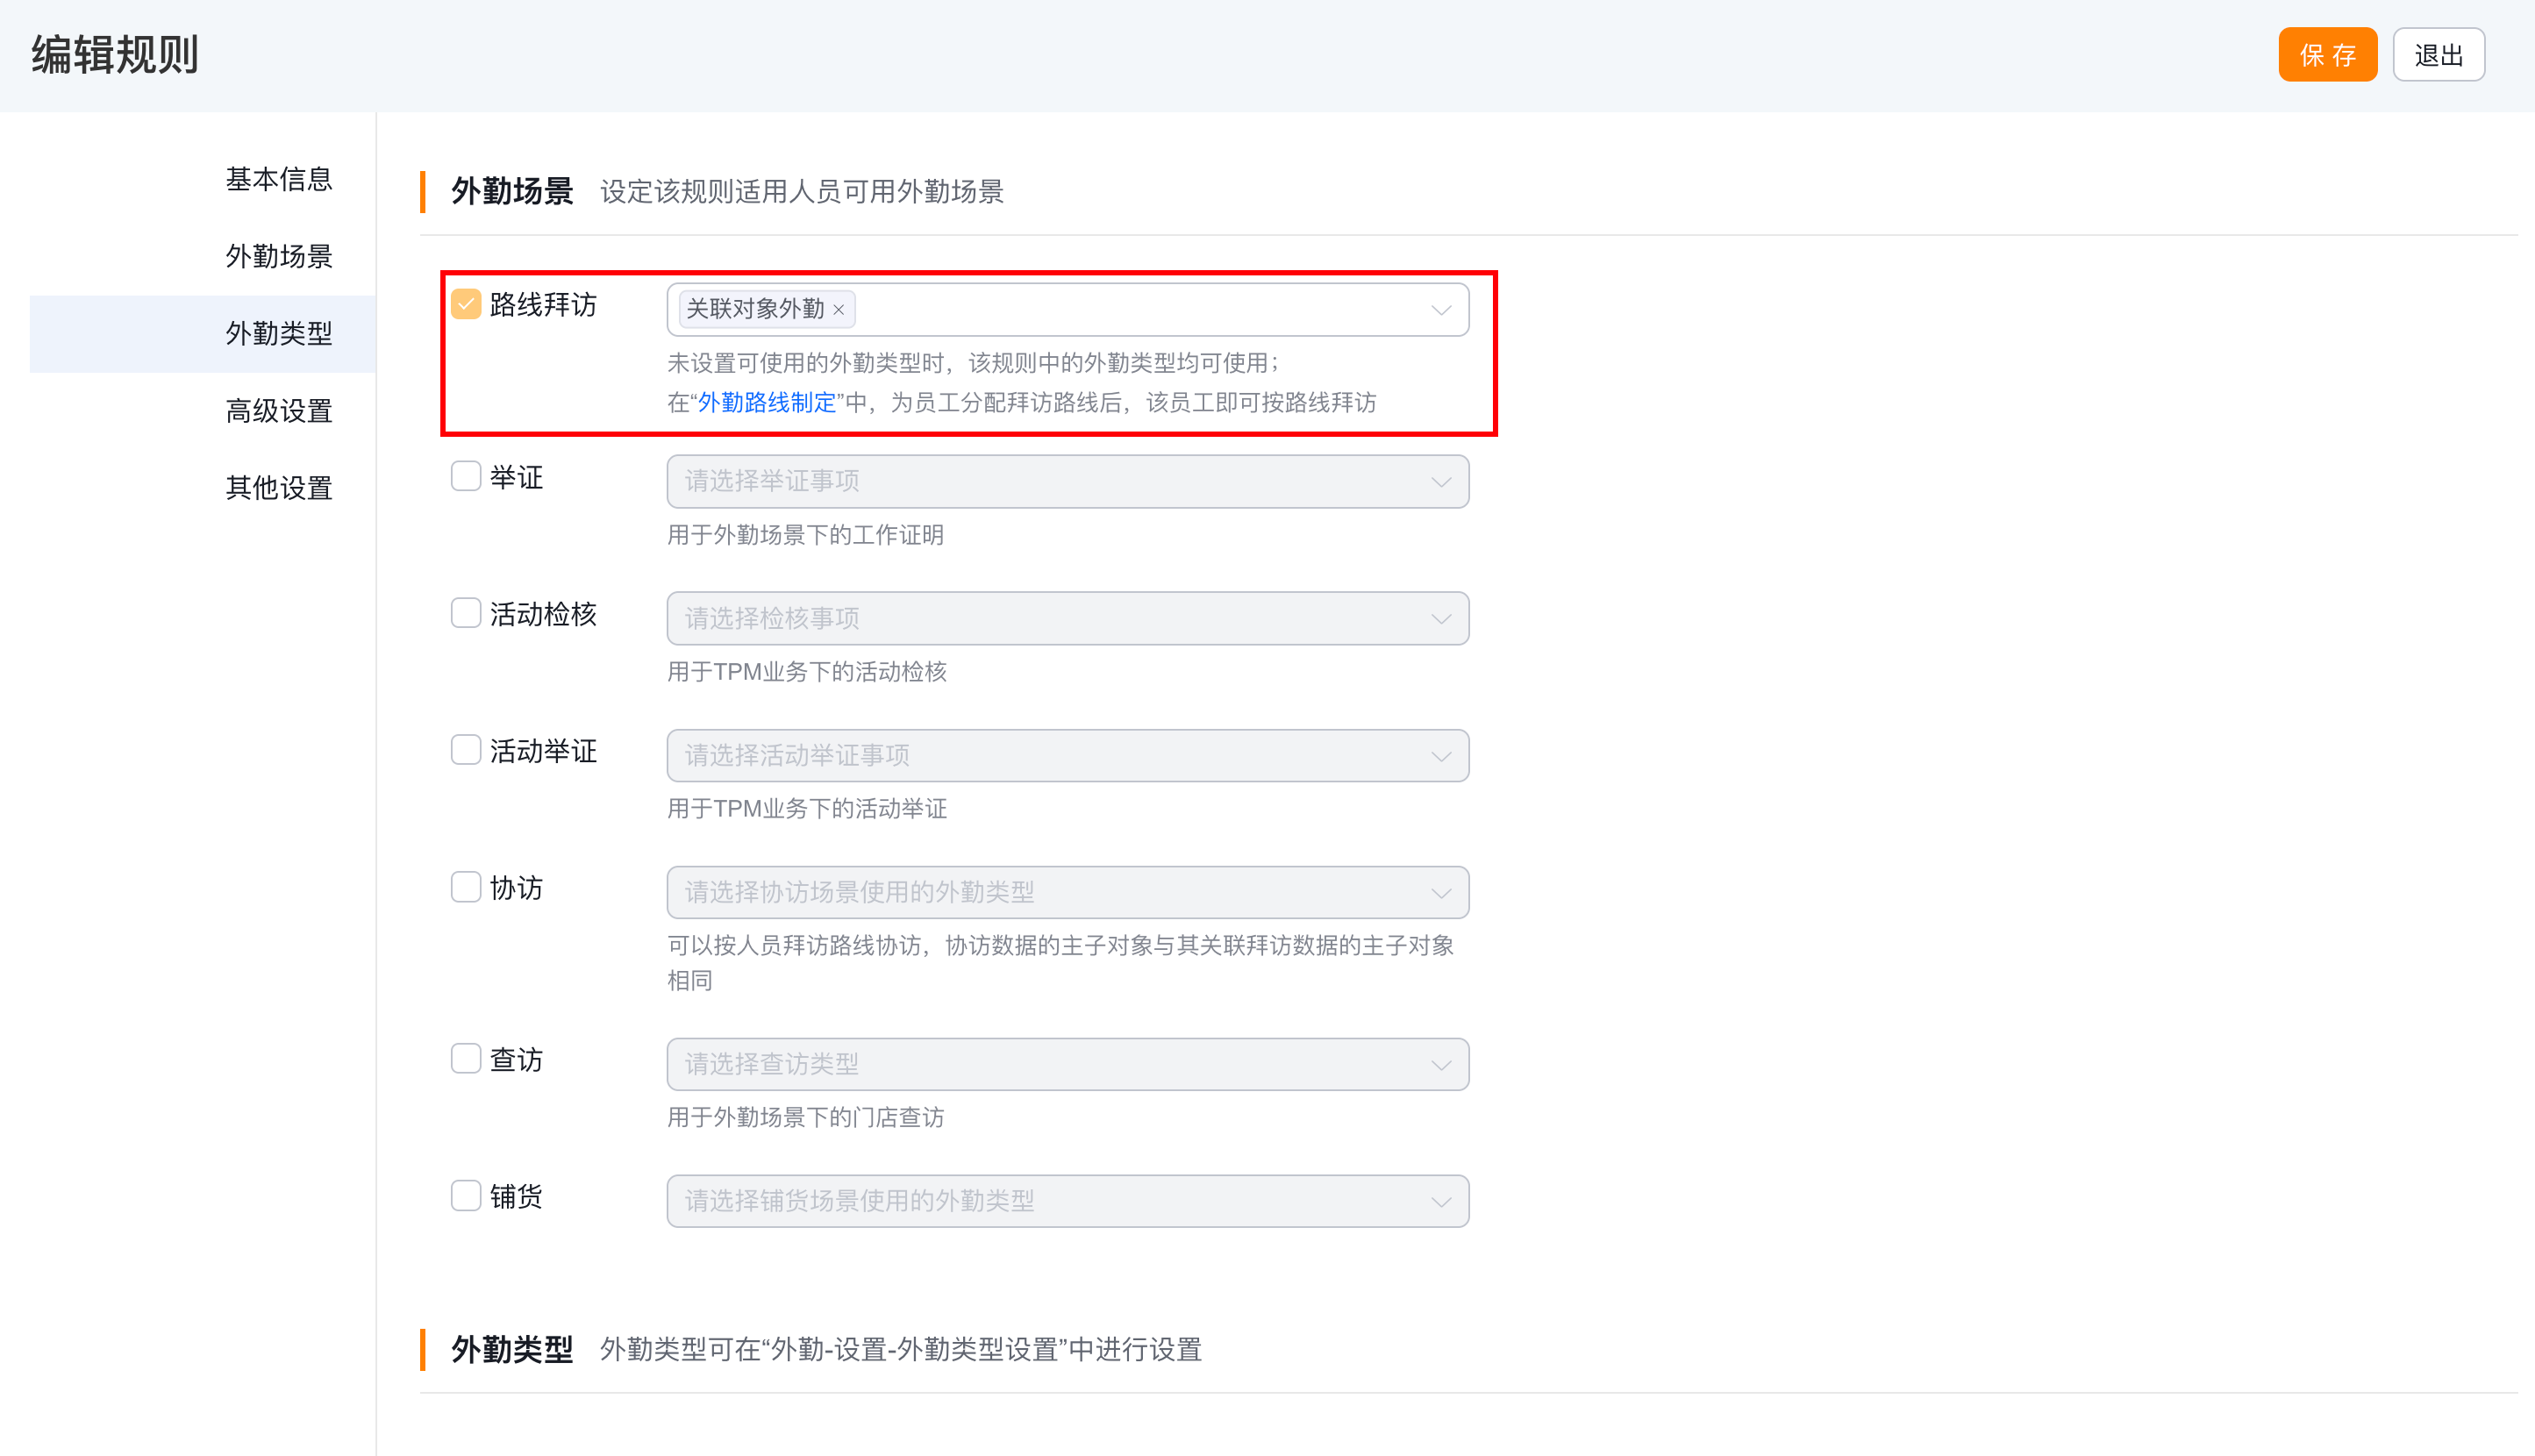Image resolution: width=2535 pixels, height=1456 pixels.
Task: Click the hint 用于外勤场景下的门店查访
Action: click(x=805, y=1118)
